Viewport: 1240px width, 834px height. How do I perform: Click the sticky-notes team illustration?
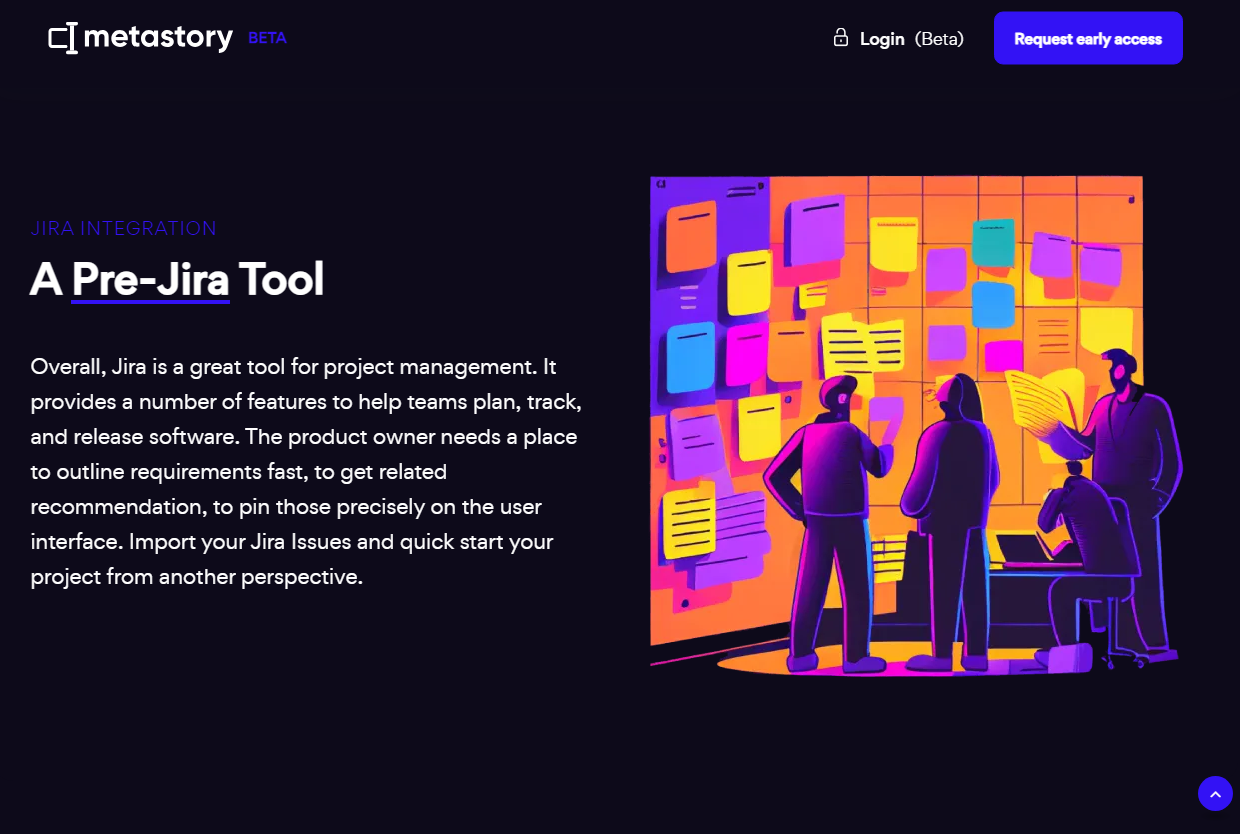(x=916, y=425)
